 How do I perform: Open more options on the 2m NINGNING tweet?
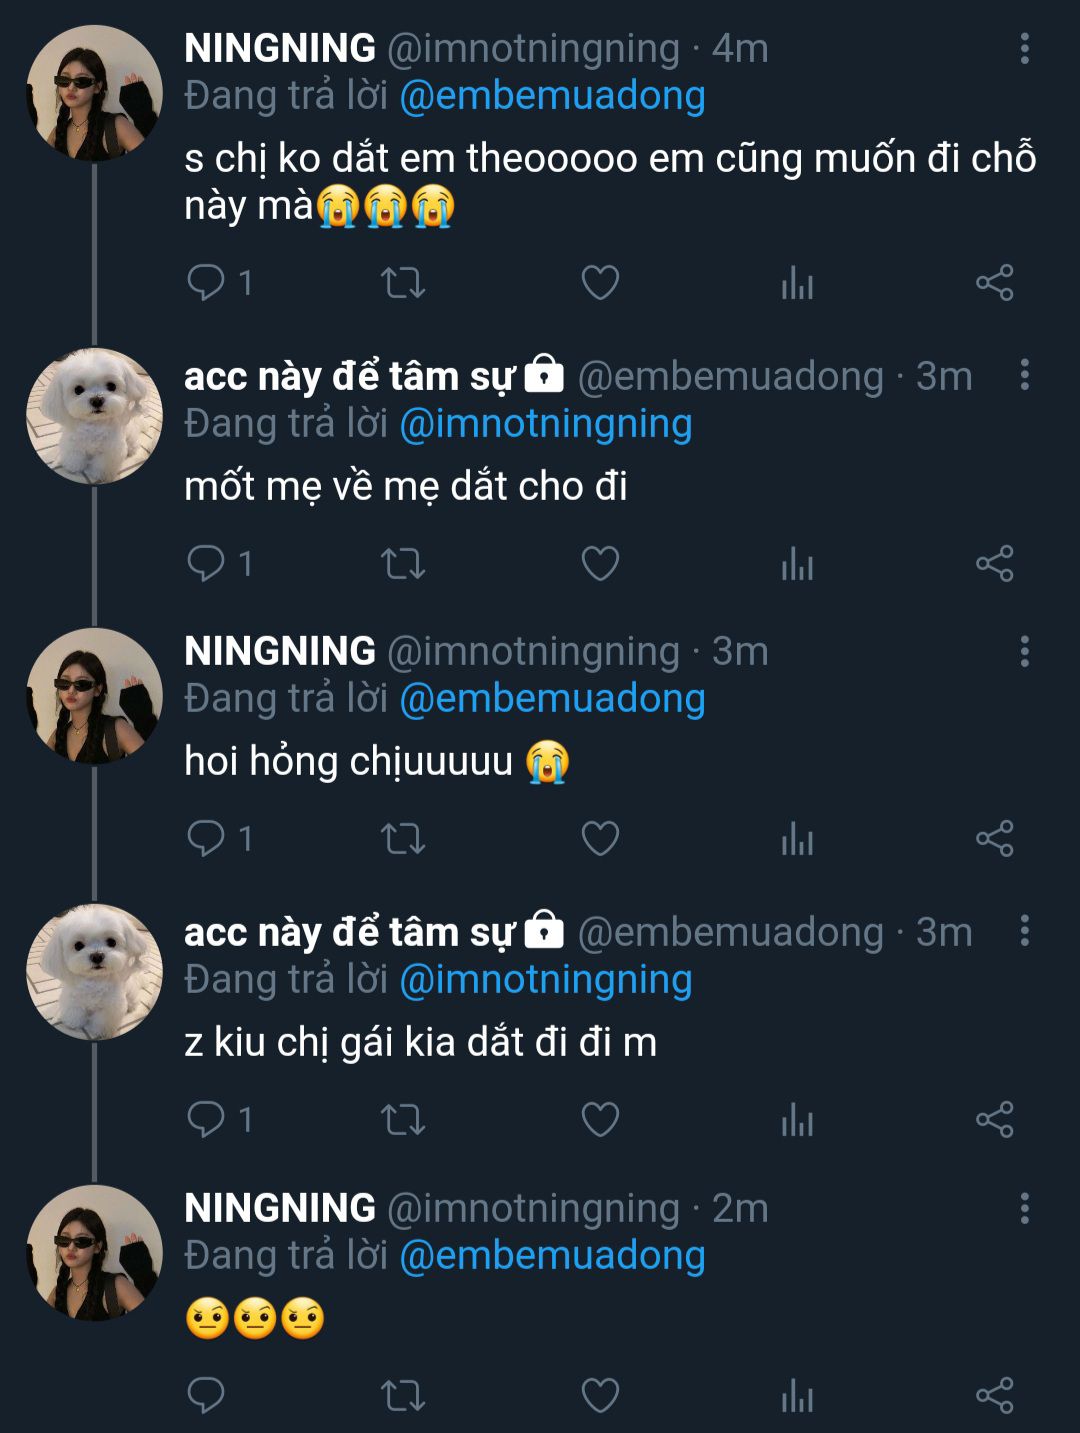pyautogui.click(x=1024, y=1208)
